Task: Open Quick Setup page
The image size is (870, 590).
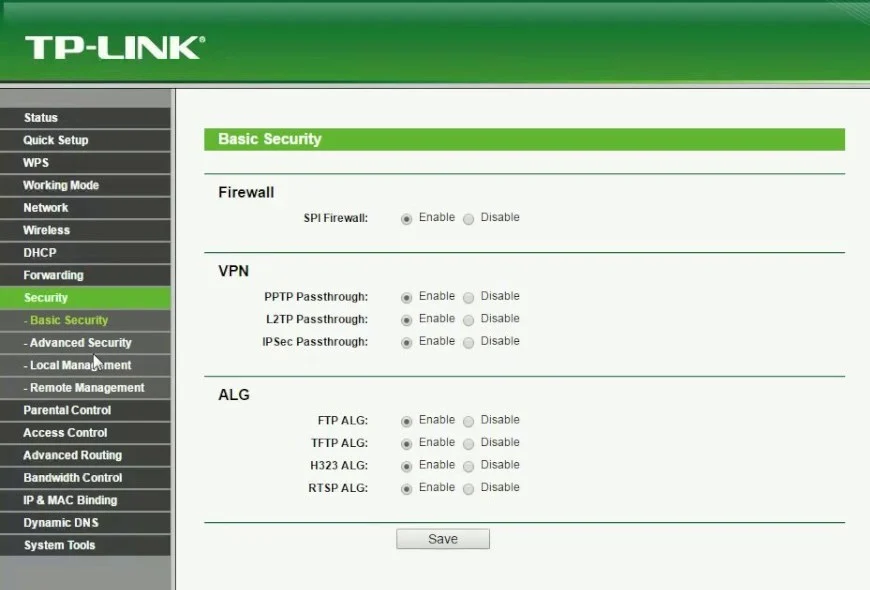Action: [85, 140]
